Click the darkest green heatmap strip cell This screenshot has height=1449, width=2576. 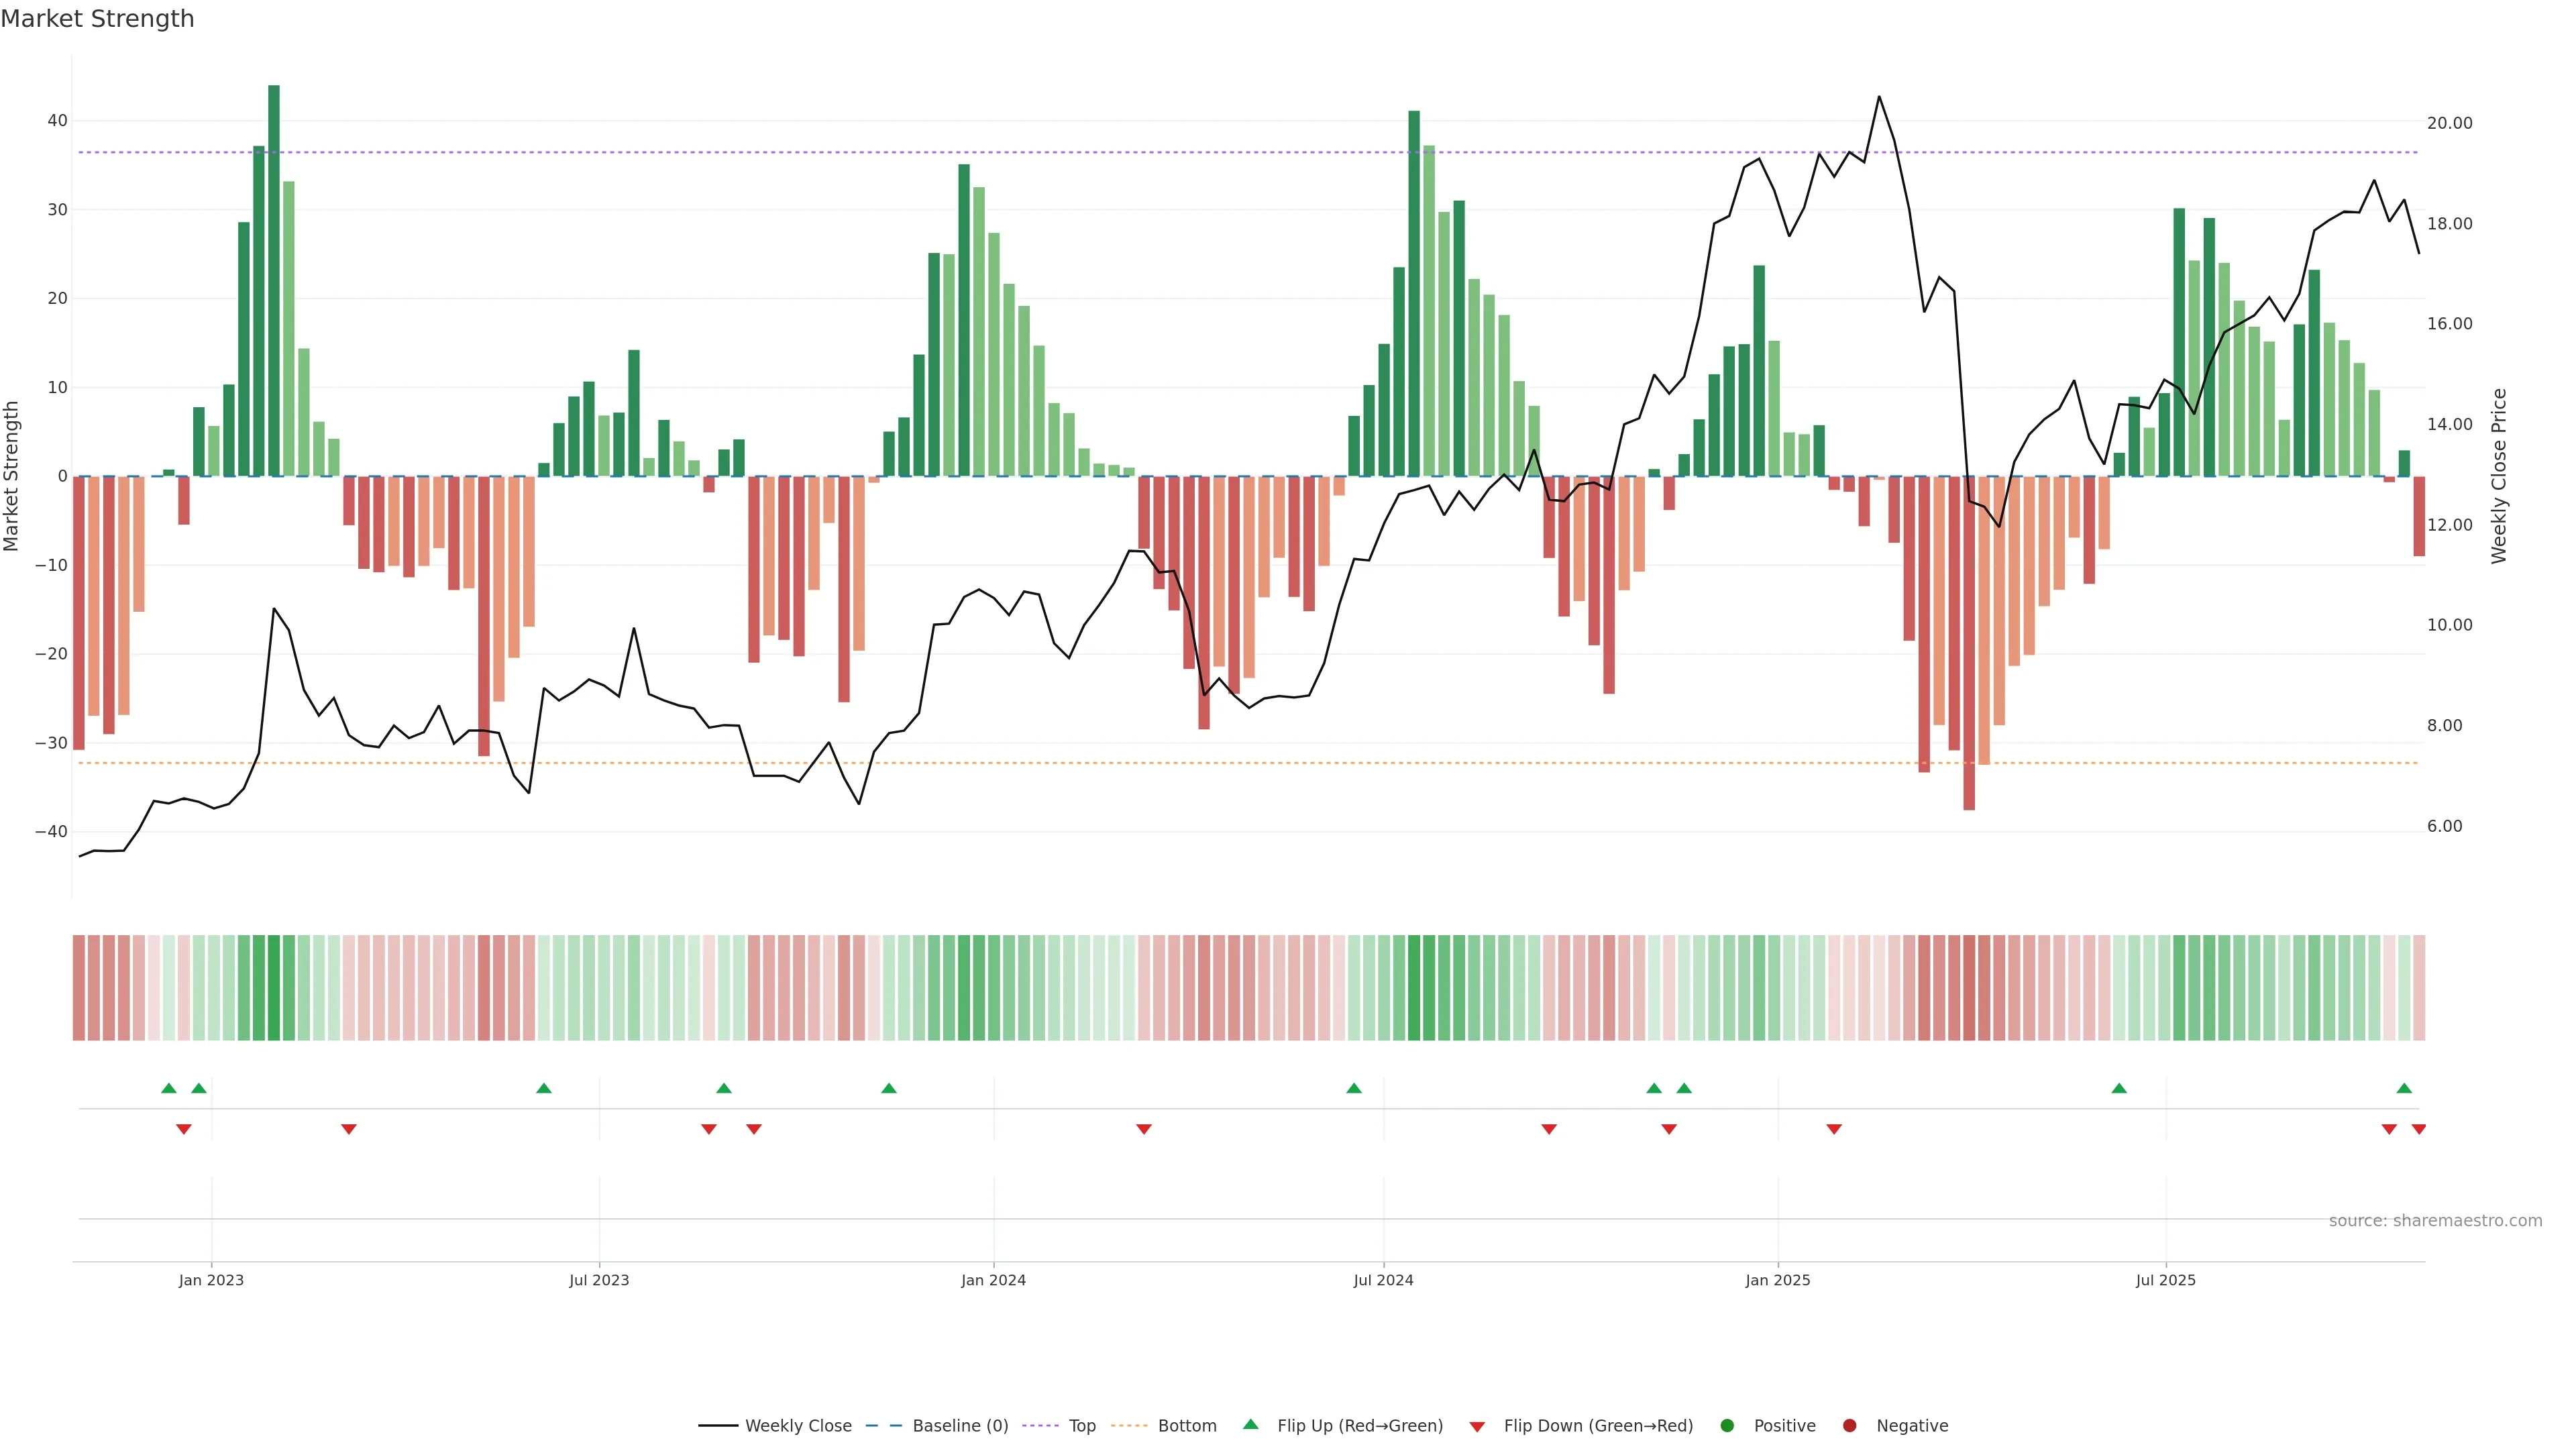(274, 988)
